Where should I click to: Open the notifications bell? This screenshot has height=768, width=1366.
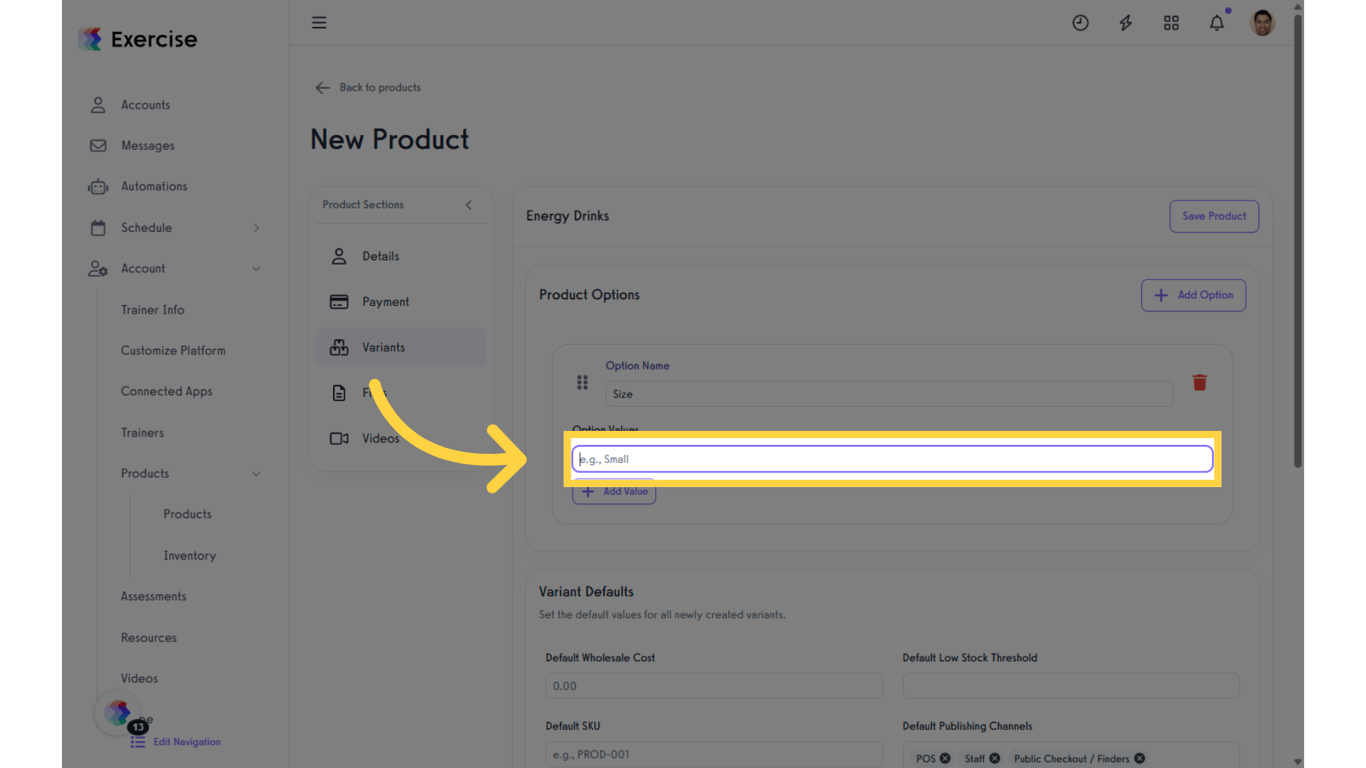point(1216,22)
